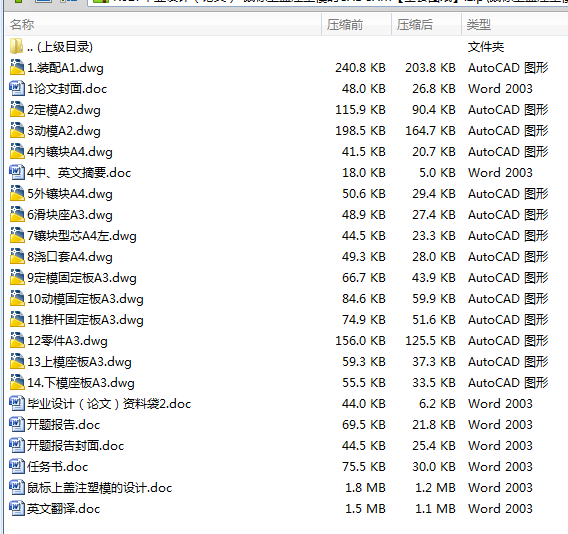
Task: Select the dwg icon of 13上模座板A3.dwg
Action: (17, 362)
